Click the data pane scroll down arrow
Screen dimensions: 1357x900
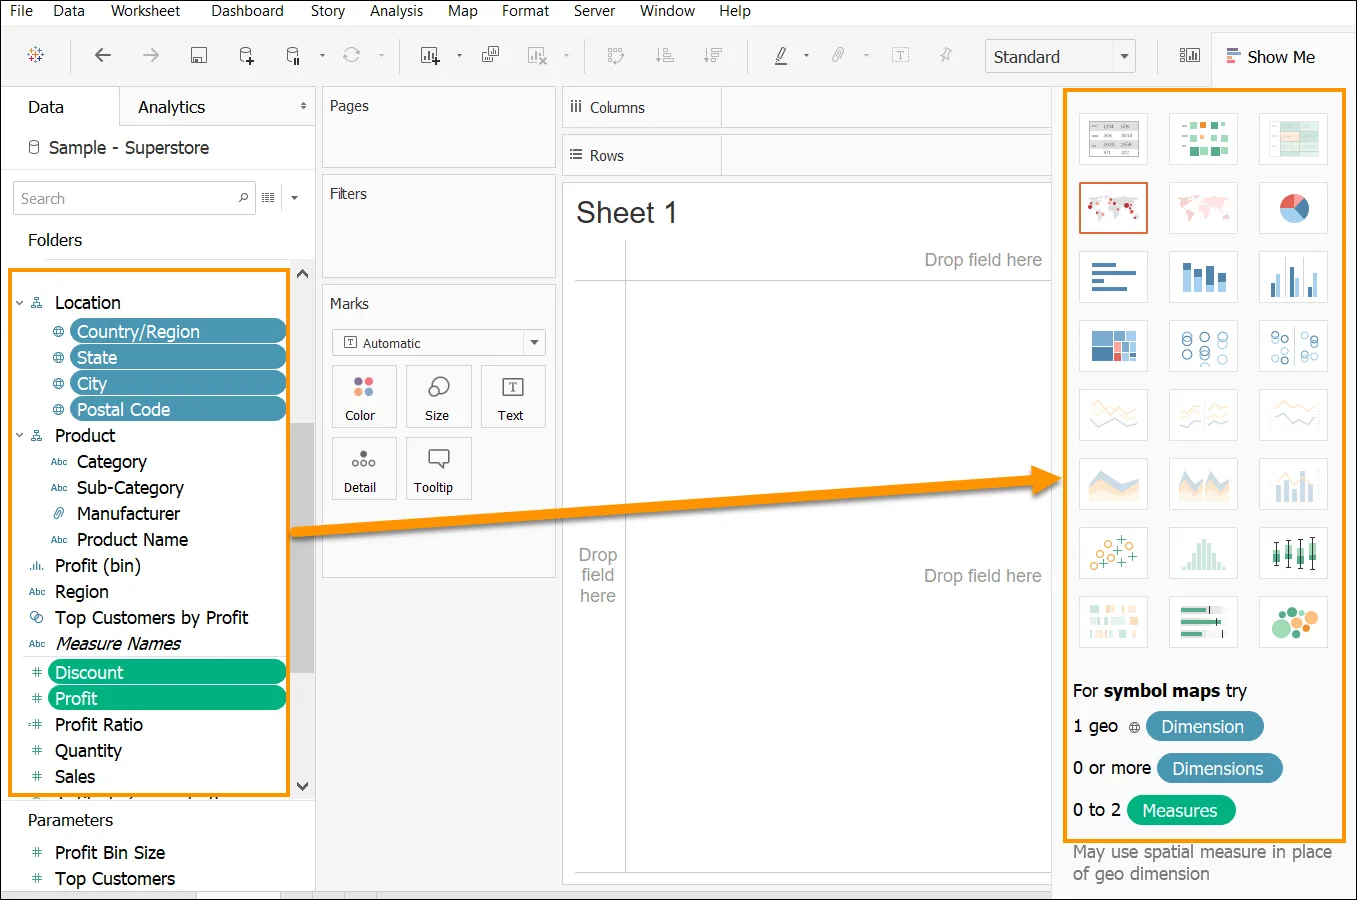303,786
